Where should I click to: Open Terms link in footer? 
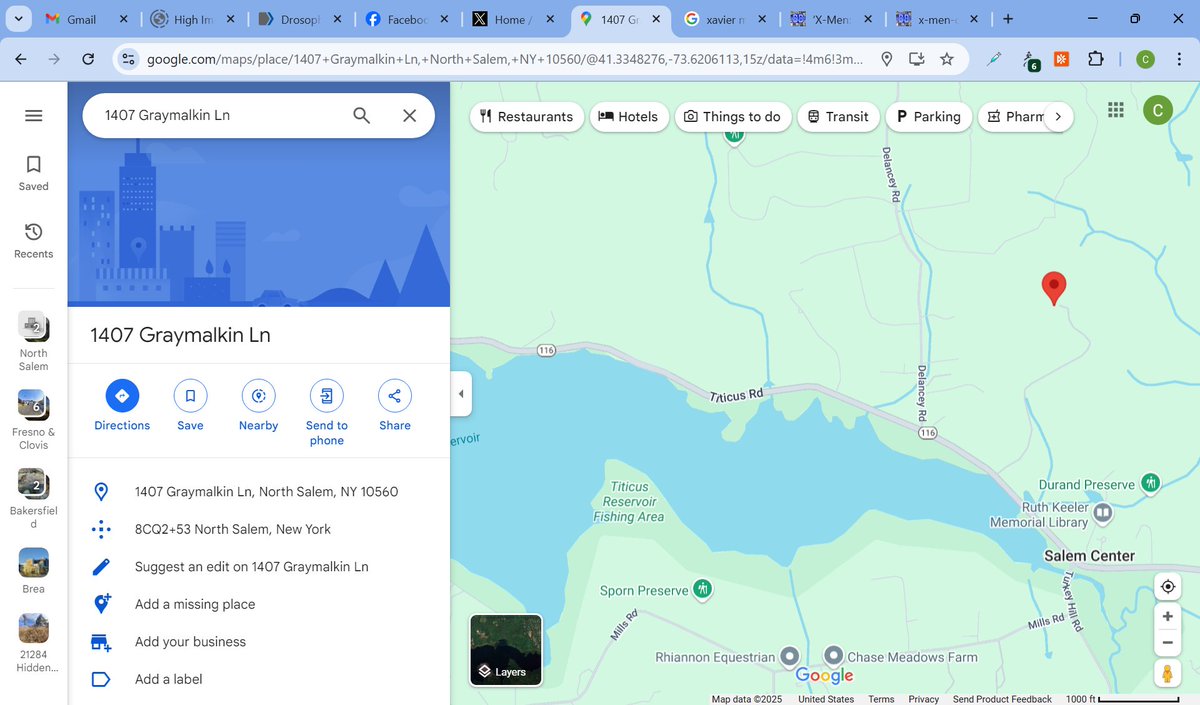click(x=881, y=699)
